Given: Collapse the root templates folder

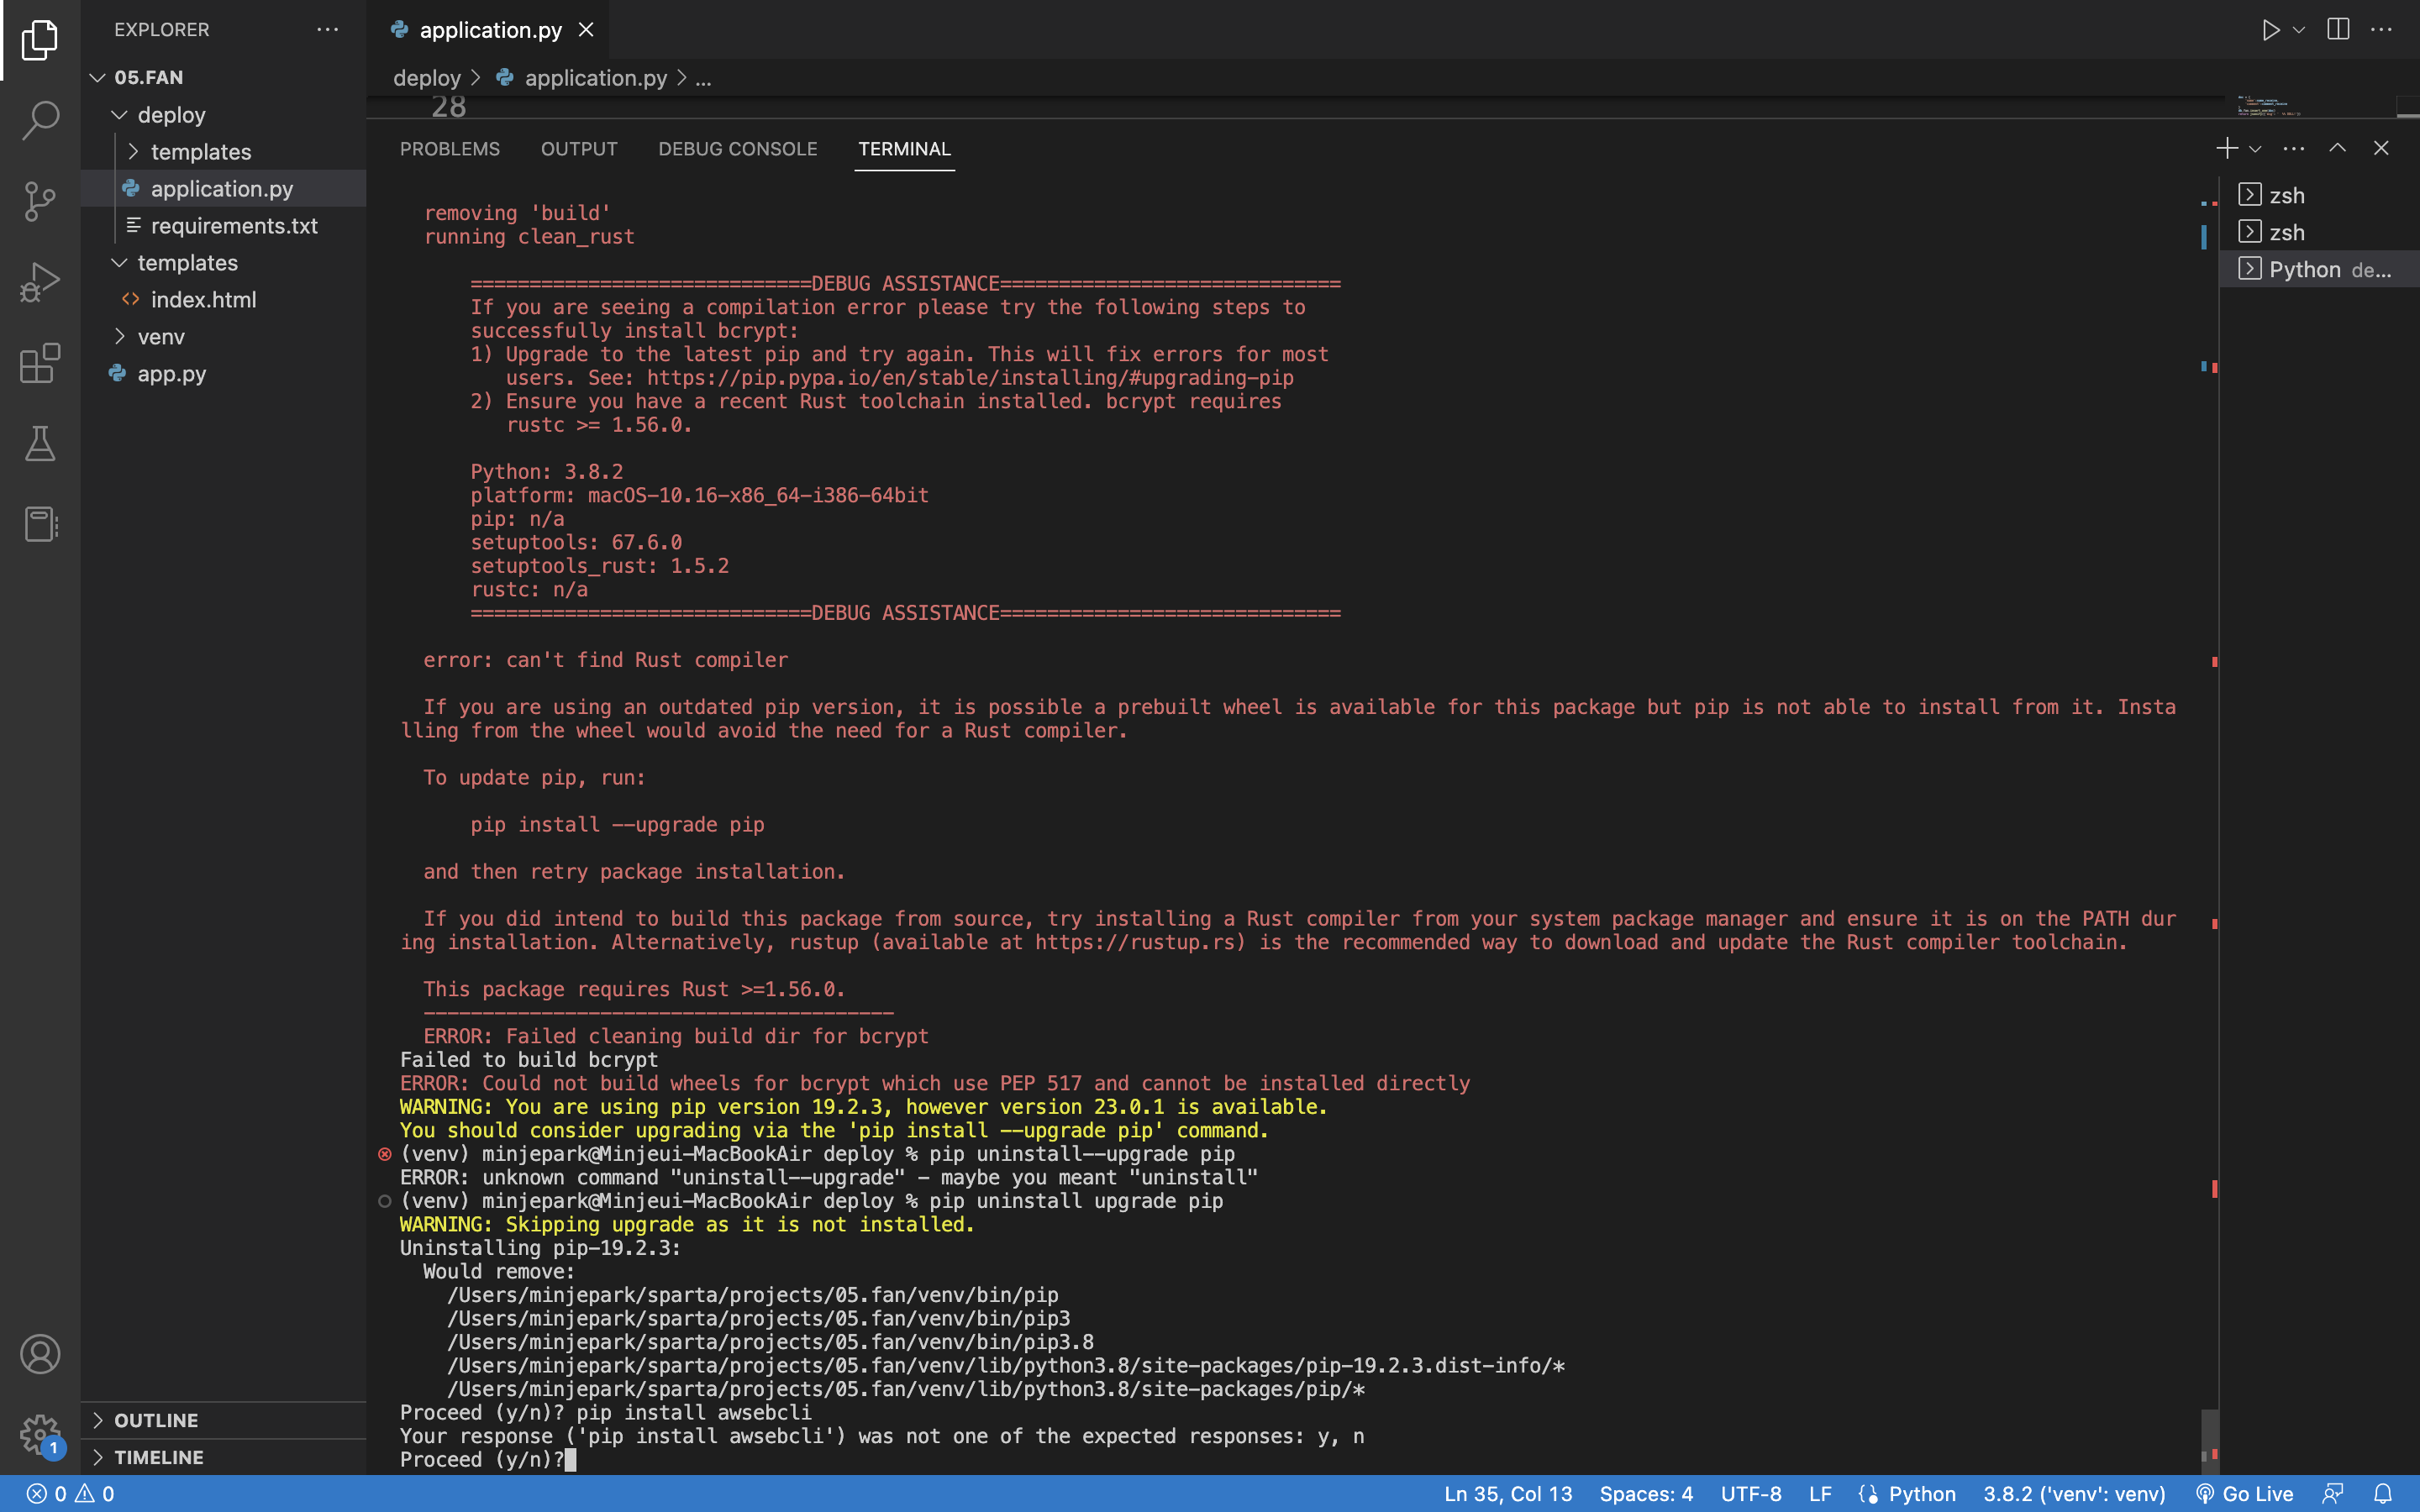Looking at the screenshot, I should [224, 263].
